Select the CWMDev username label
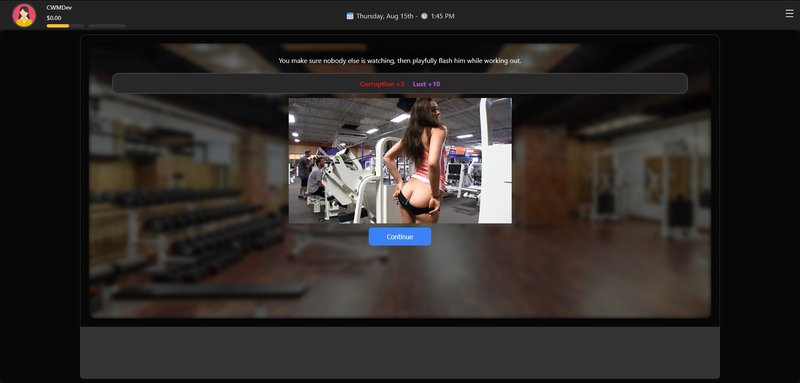 59,8
